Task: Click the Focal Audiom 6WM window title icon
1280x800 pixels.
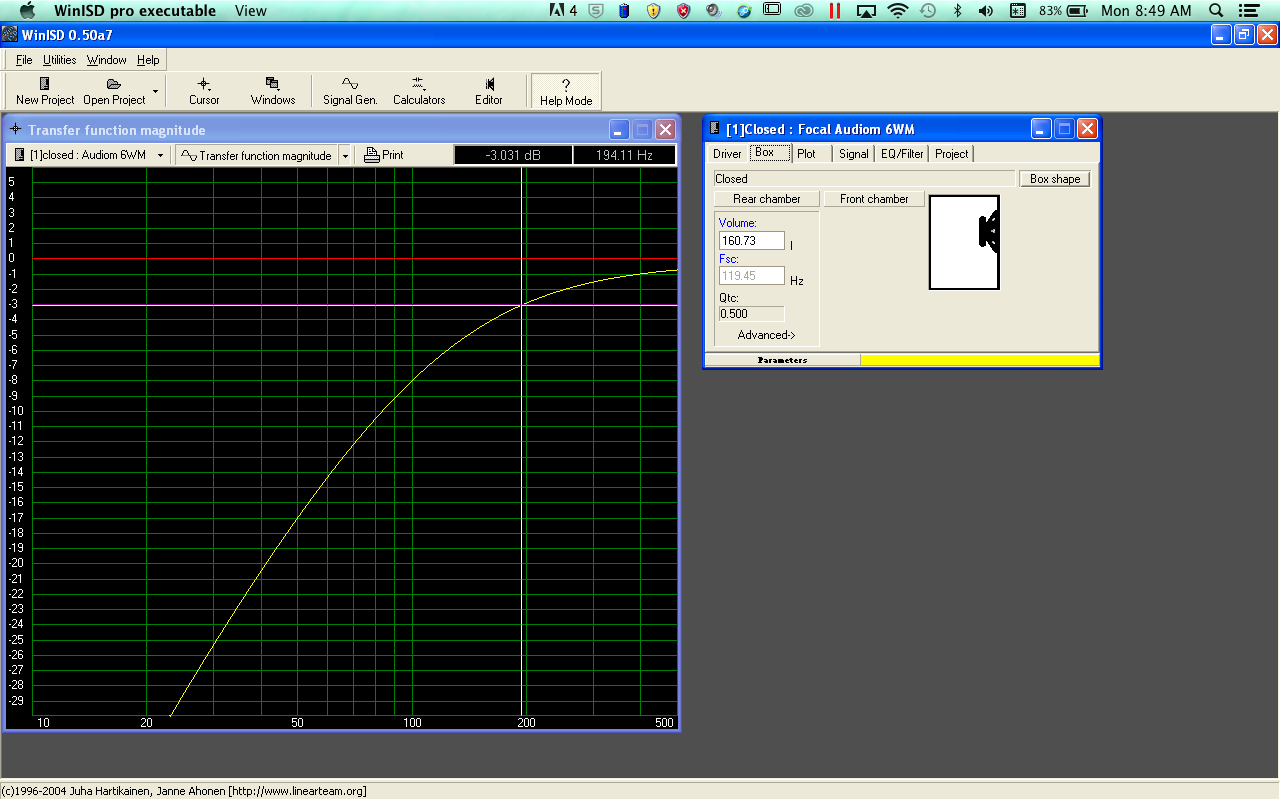Action: 715,128
